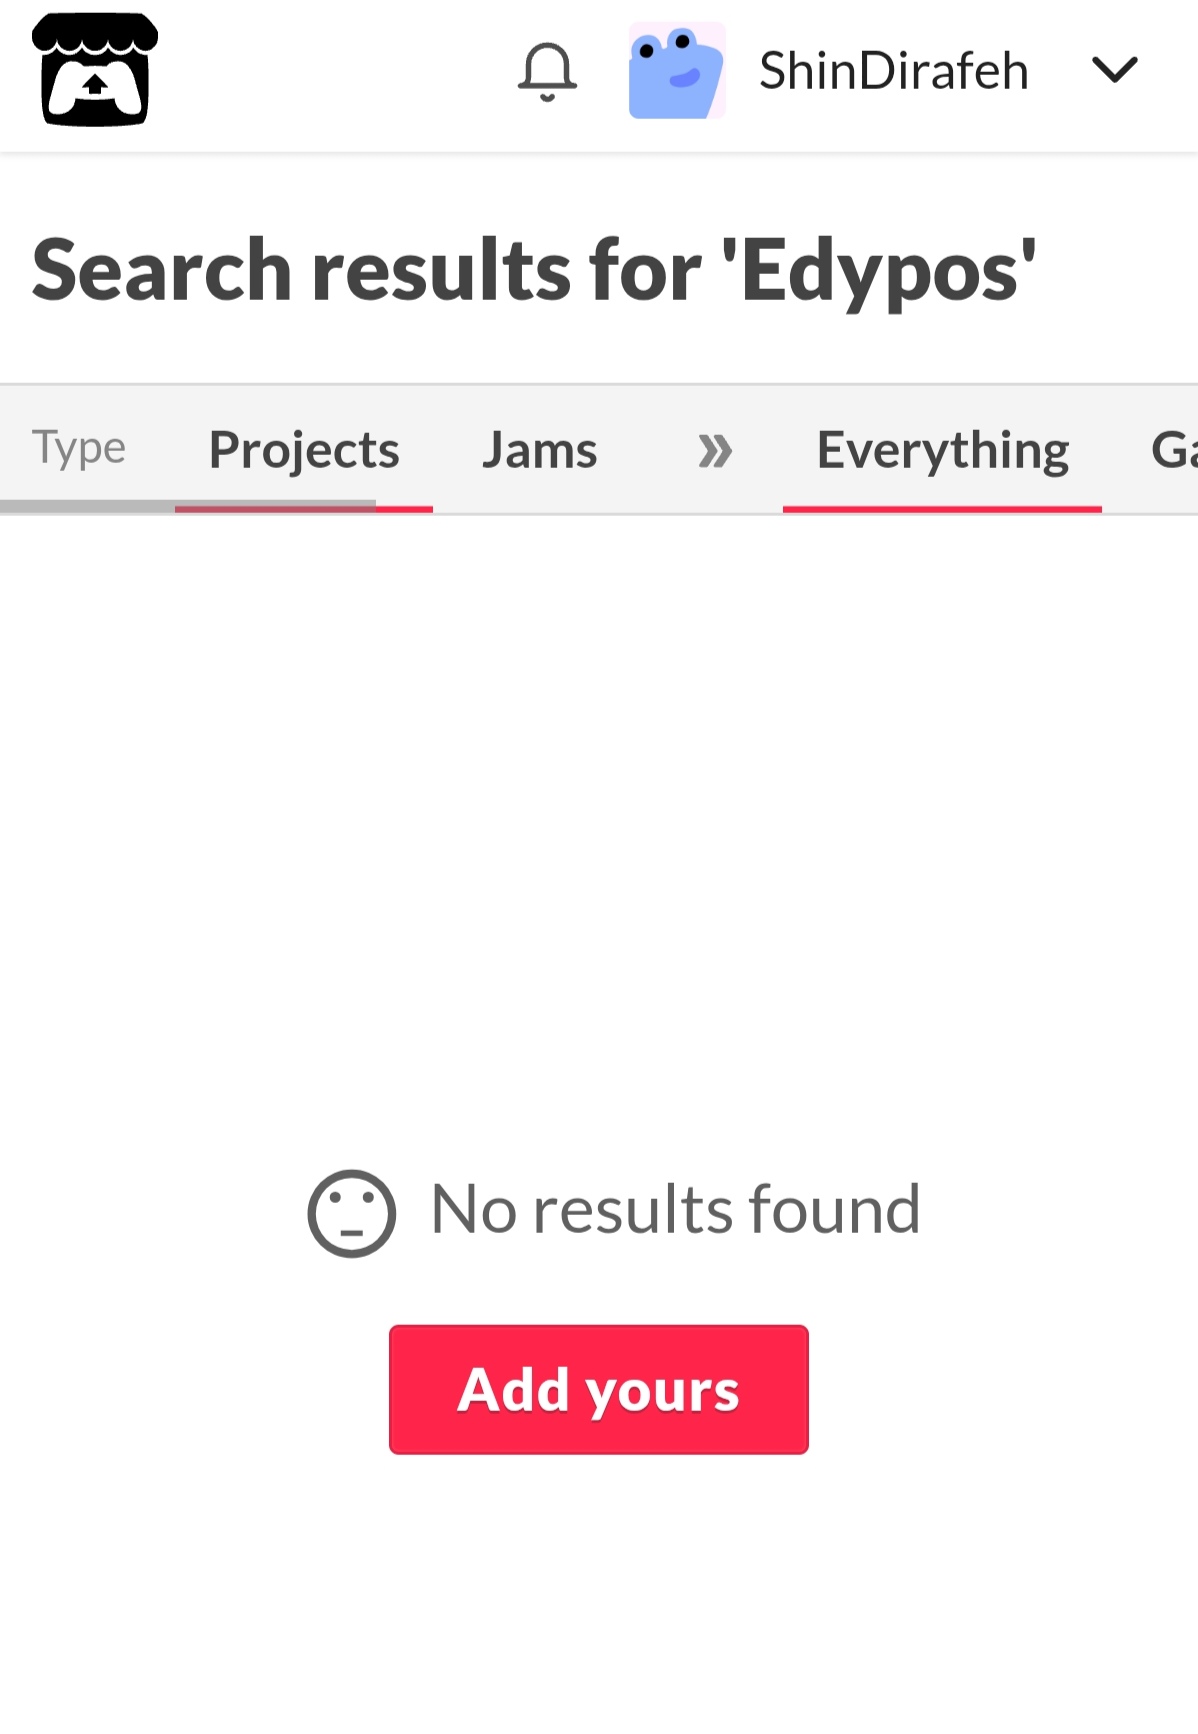The height and width of the screenshot is (1734, 1198).
Task: Click the Search results for 'Edypos' heading
Action: tap(534, 270)
